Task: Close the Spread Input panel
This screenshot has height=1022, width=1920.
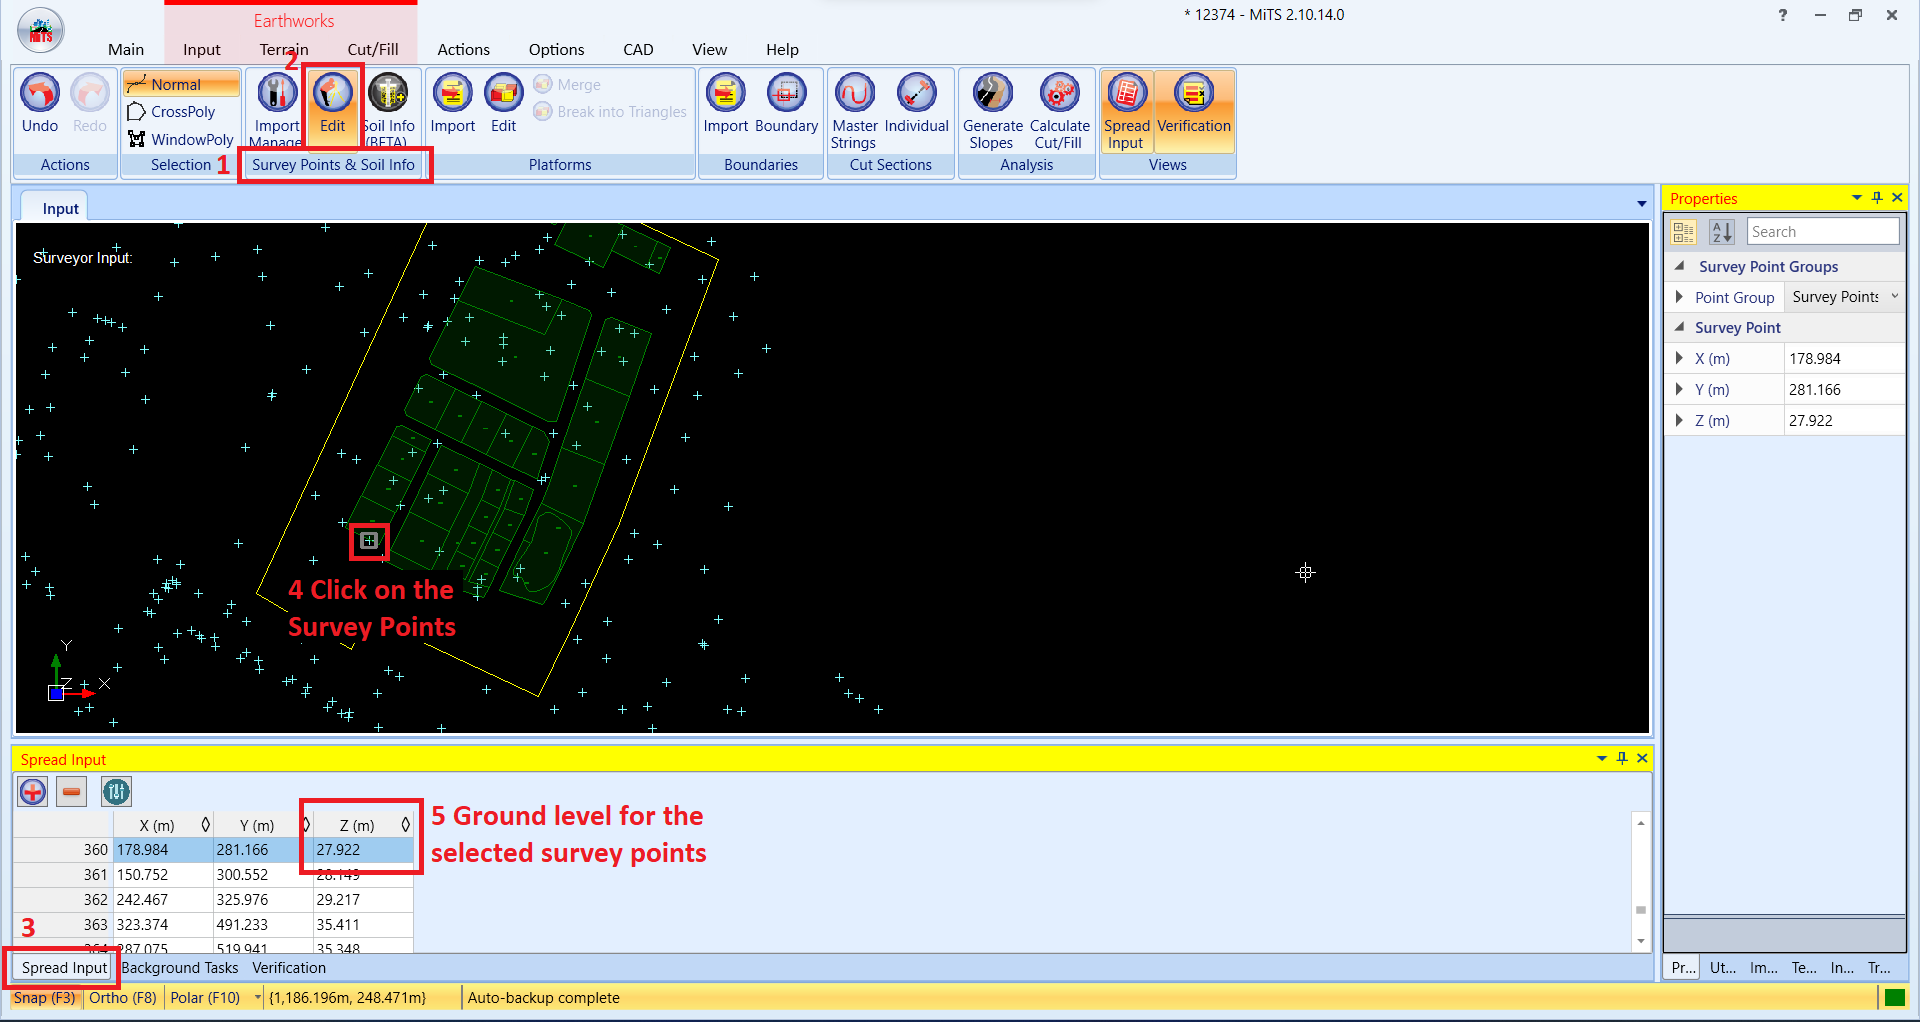Action: [1642, 759]
